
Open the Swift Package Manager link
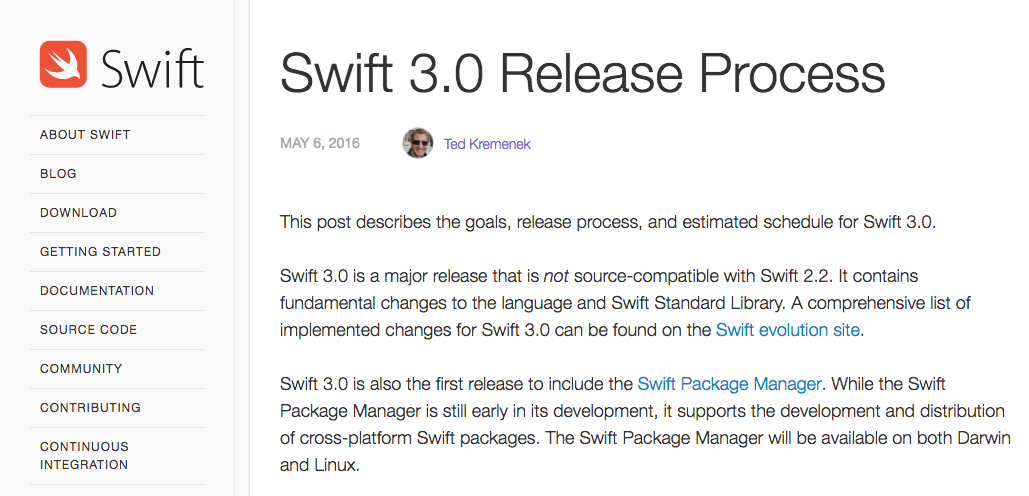click(x=729, y=383)
